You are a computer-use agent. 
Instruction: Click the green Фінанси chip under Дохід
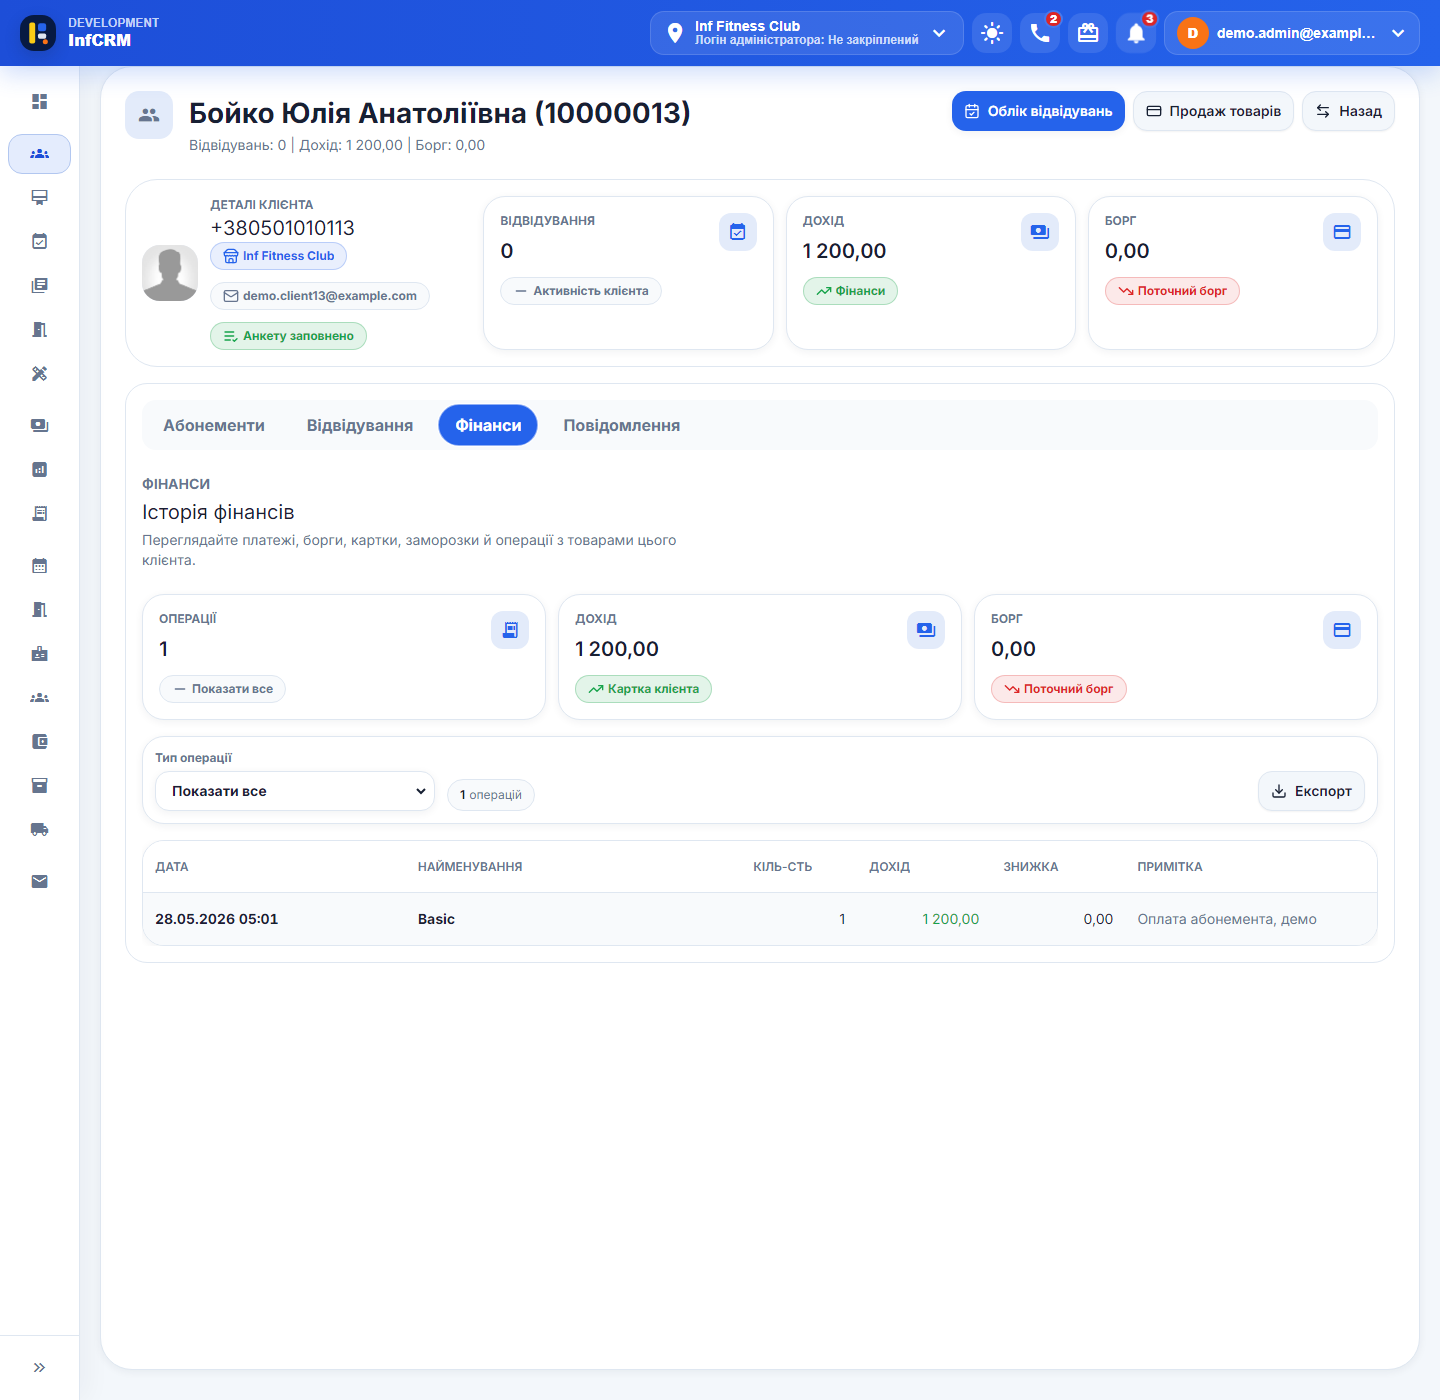pyautogui.click(x=850, y=291)
